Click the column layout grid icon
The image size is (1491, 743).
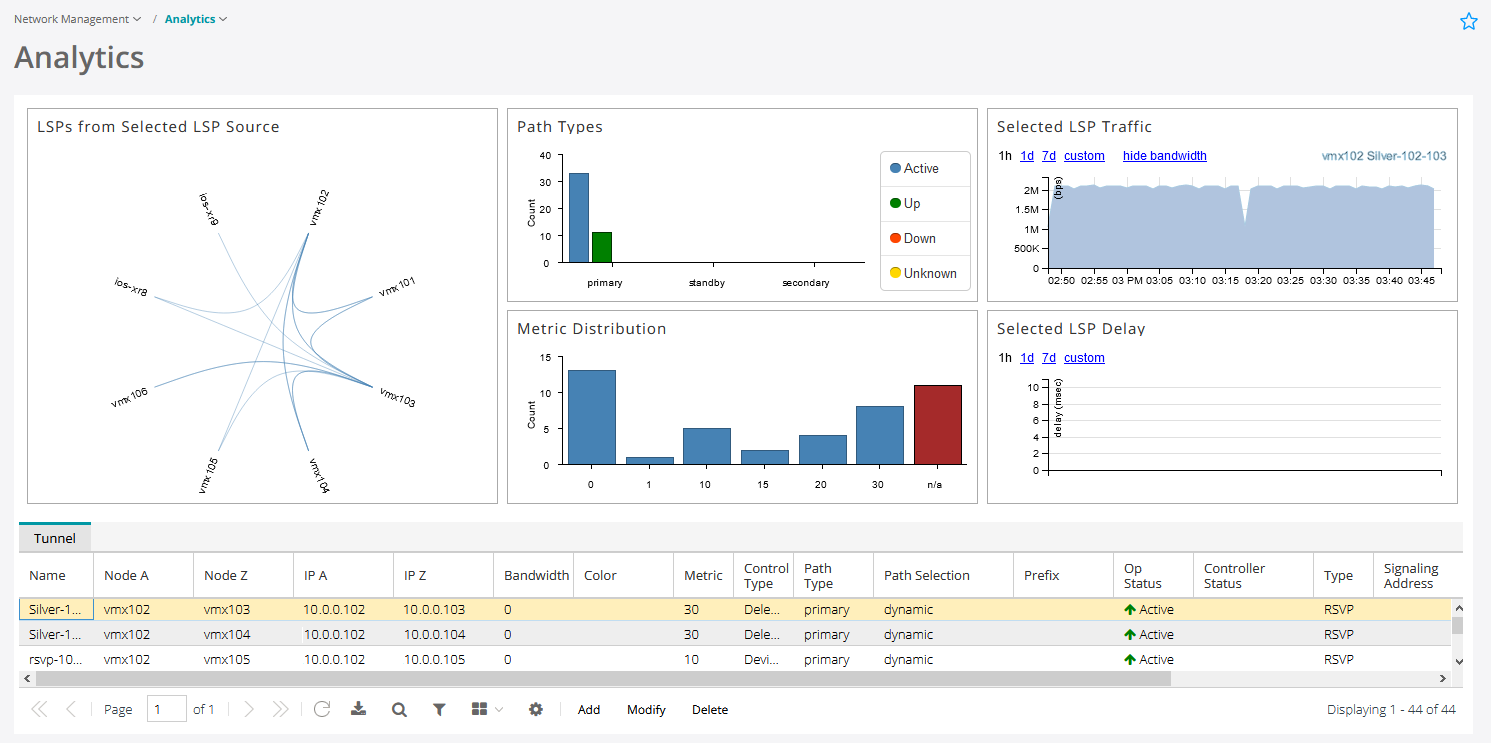click(x=479, y=709)
